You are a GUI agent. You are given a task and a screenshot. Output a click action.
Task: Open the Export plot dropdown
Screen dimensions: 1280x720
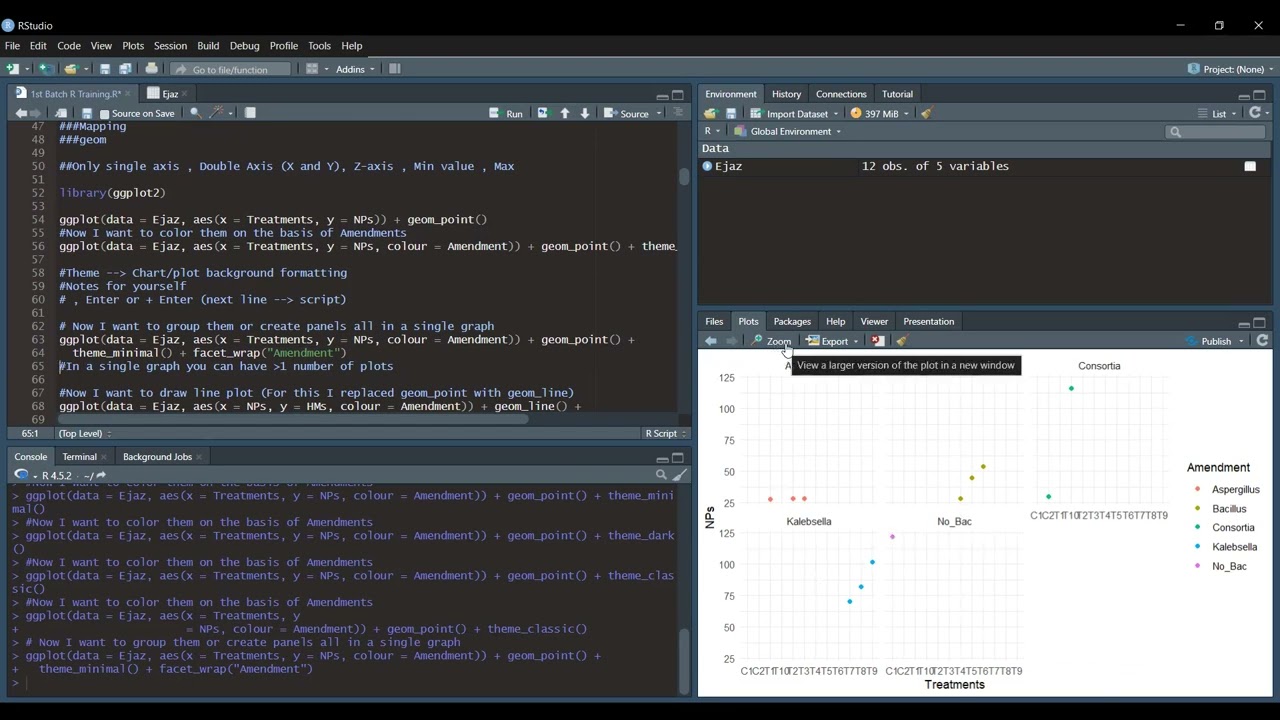click(833, 341)
